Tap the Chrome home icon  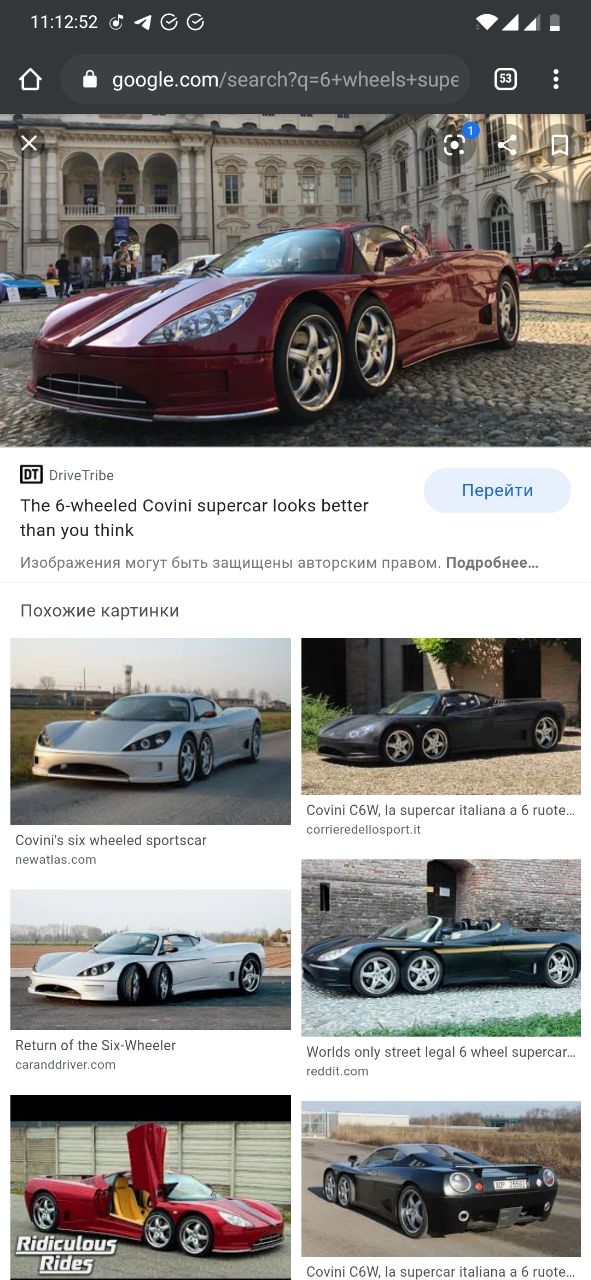click(30, 80)
